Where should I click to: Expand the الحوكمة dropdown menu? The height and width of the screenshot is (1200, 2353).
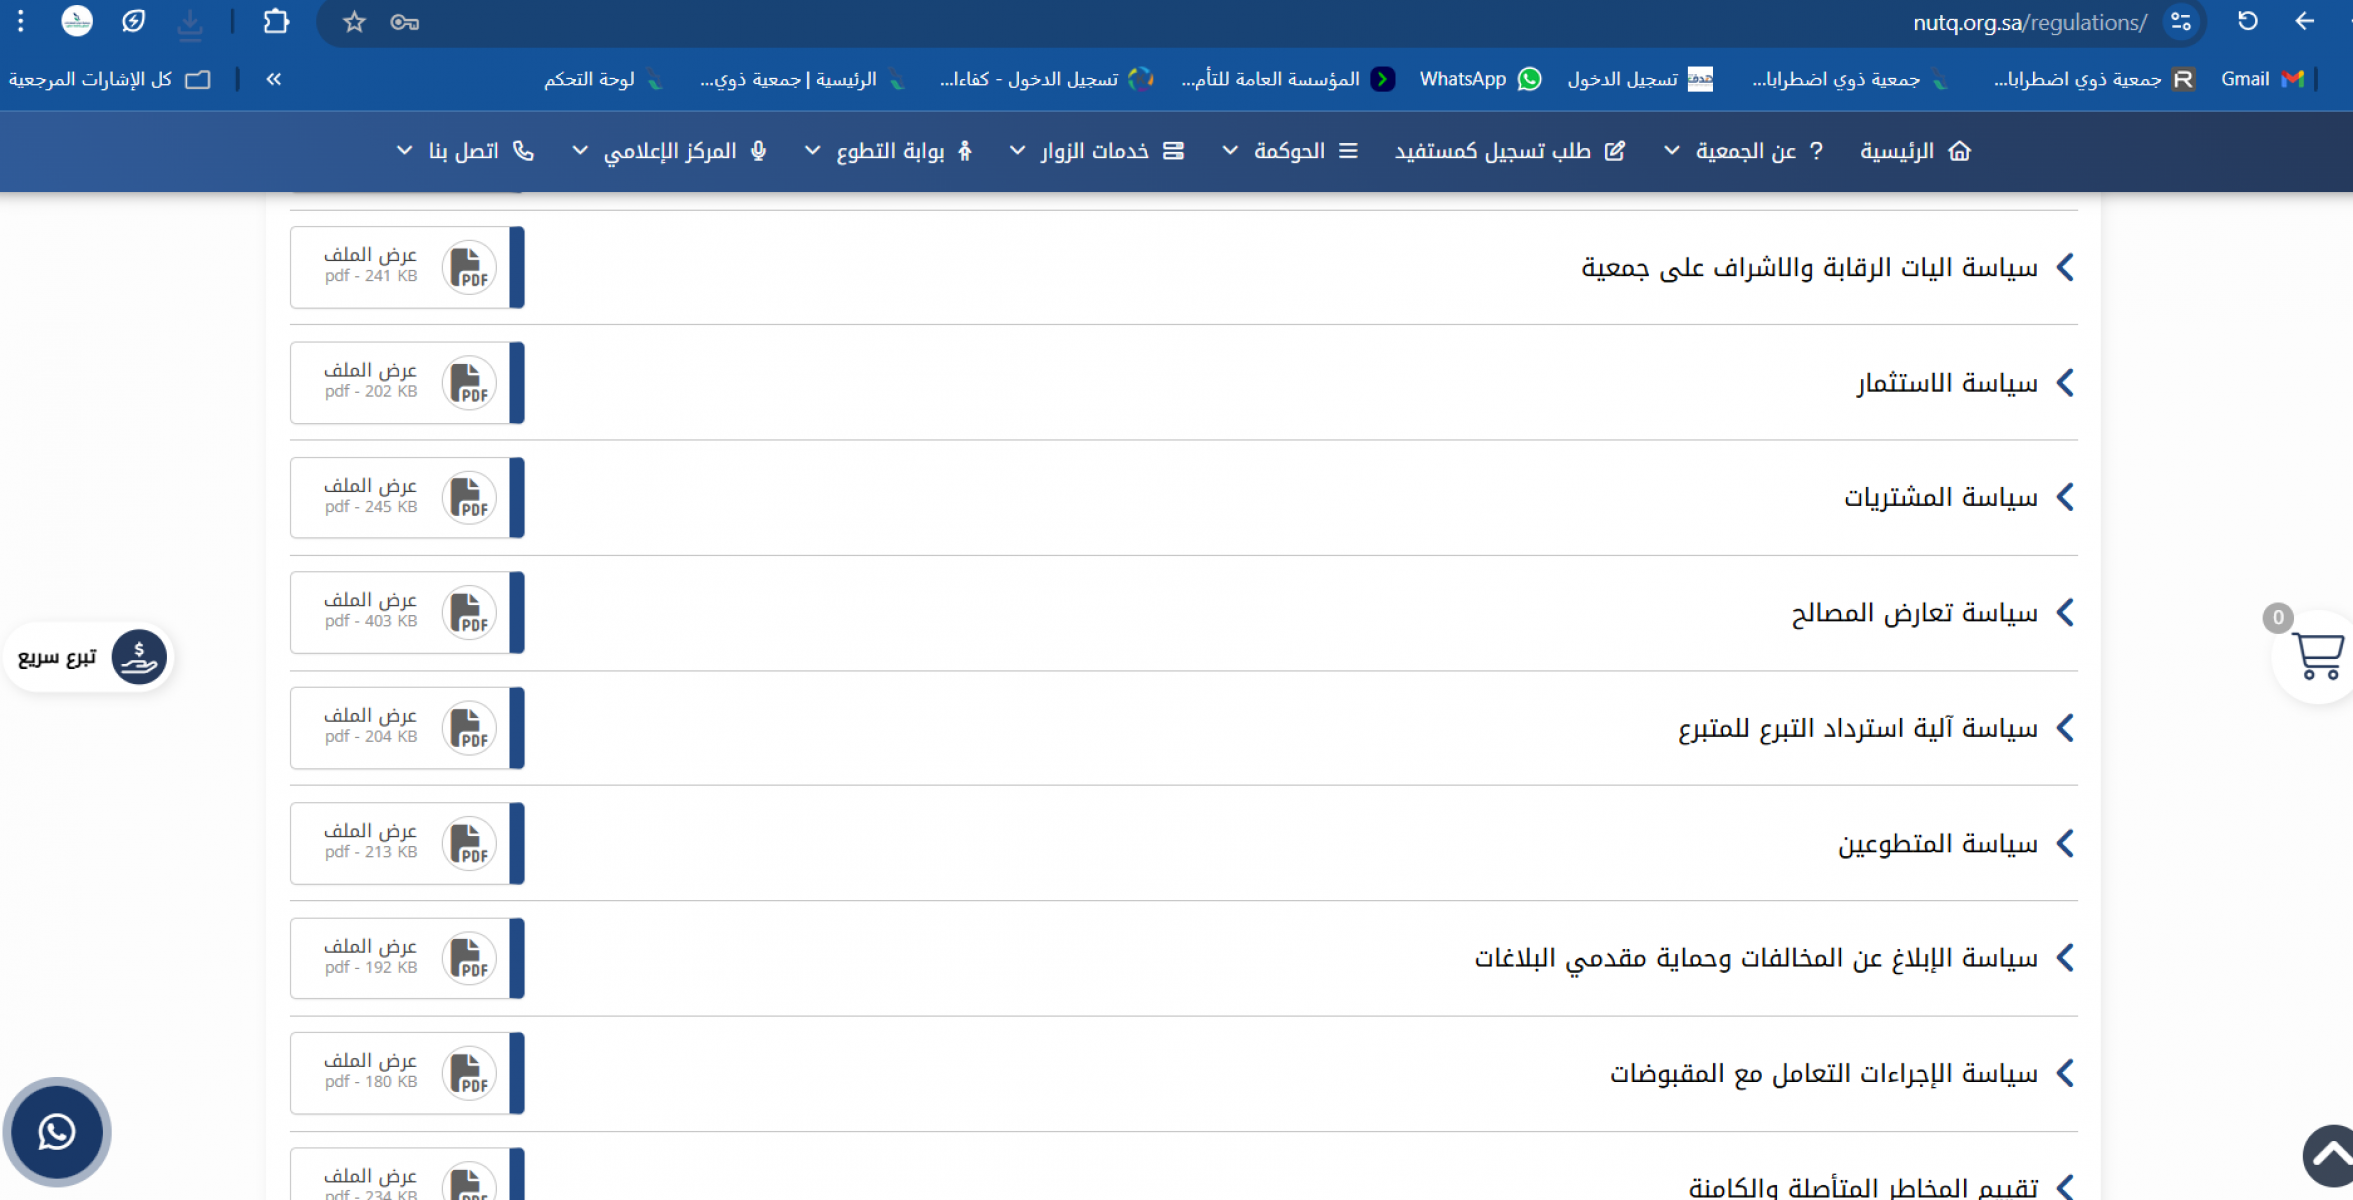pyautogui.click(x=1288, y=151)
